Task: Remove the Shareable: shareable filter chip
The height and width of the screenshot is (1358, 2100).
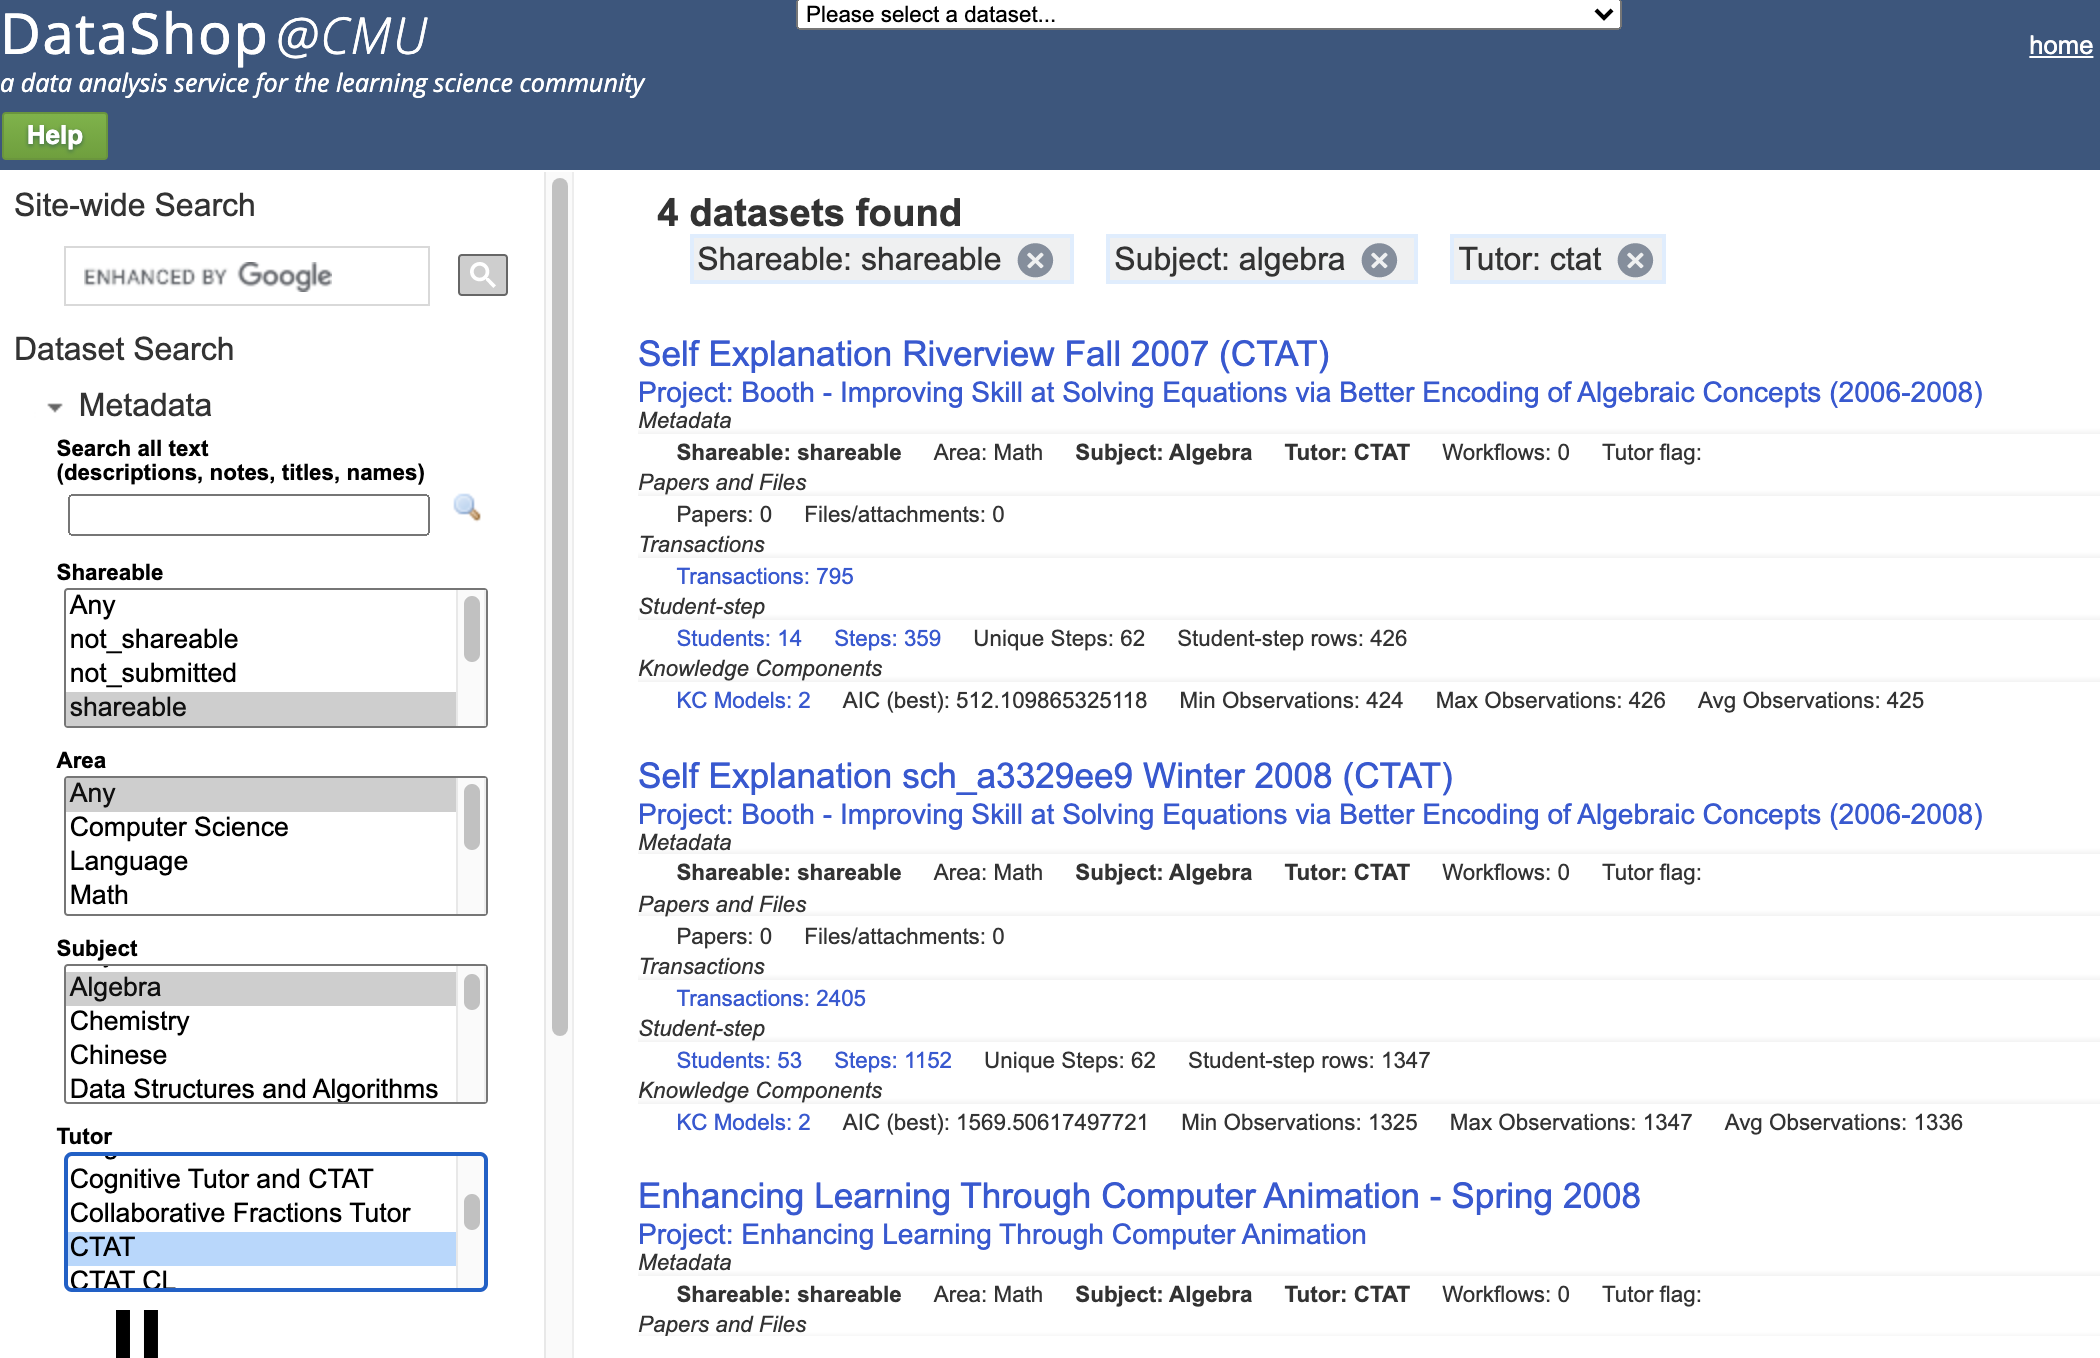Action: point(1035,261)
